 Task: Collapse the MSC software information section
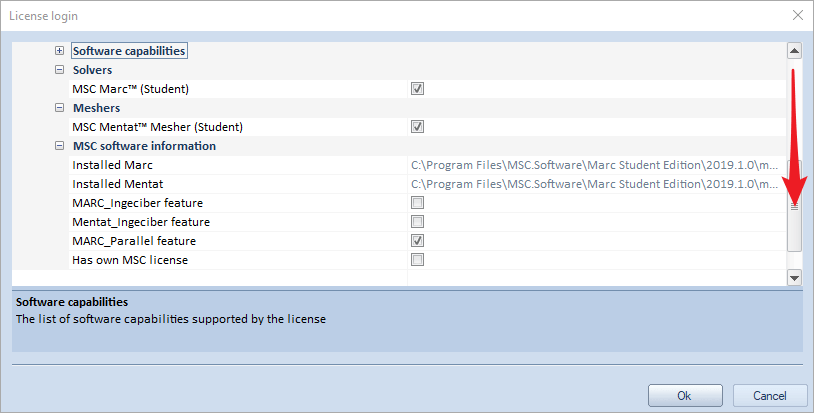[60, 146]
